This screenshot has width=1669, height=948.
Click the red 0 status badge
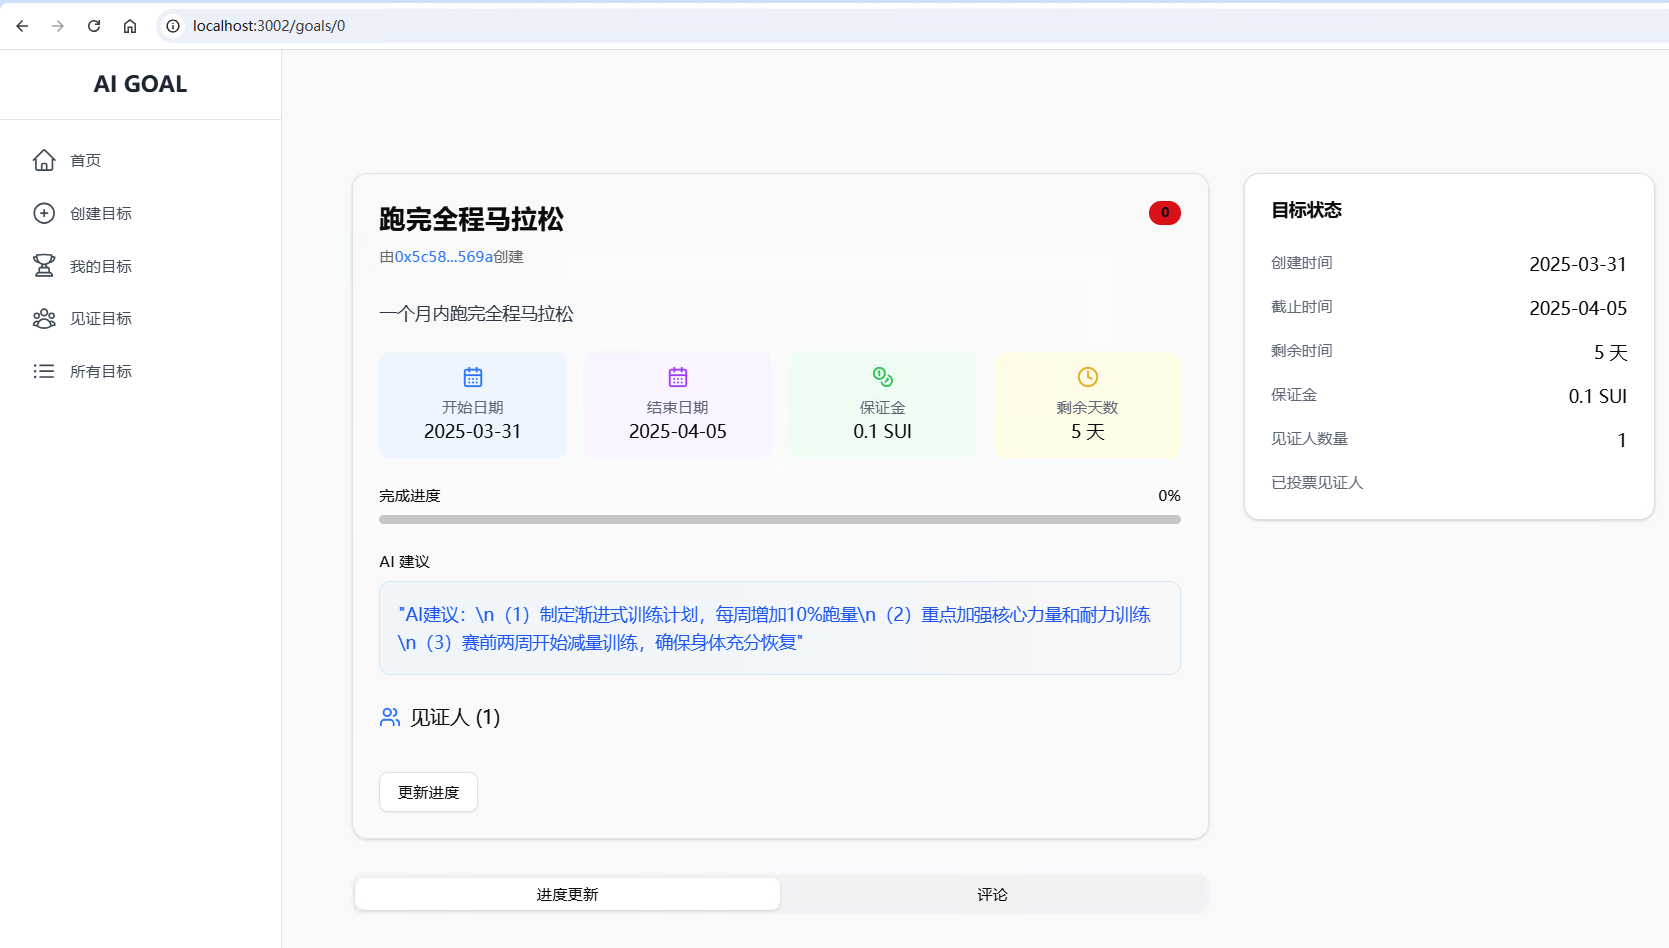click(1164, 212)
